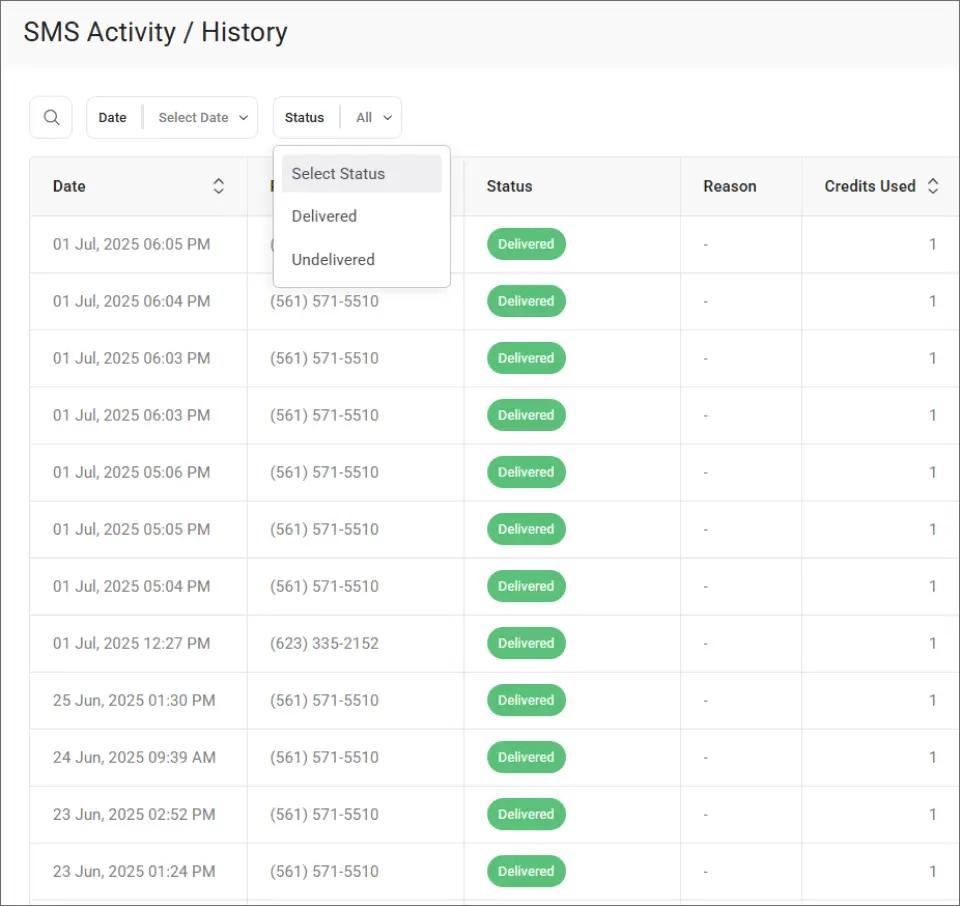Choose the Select Status option
The height and width of the screenshot is (906, 960).
click(338, 173)
